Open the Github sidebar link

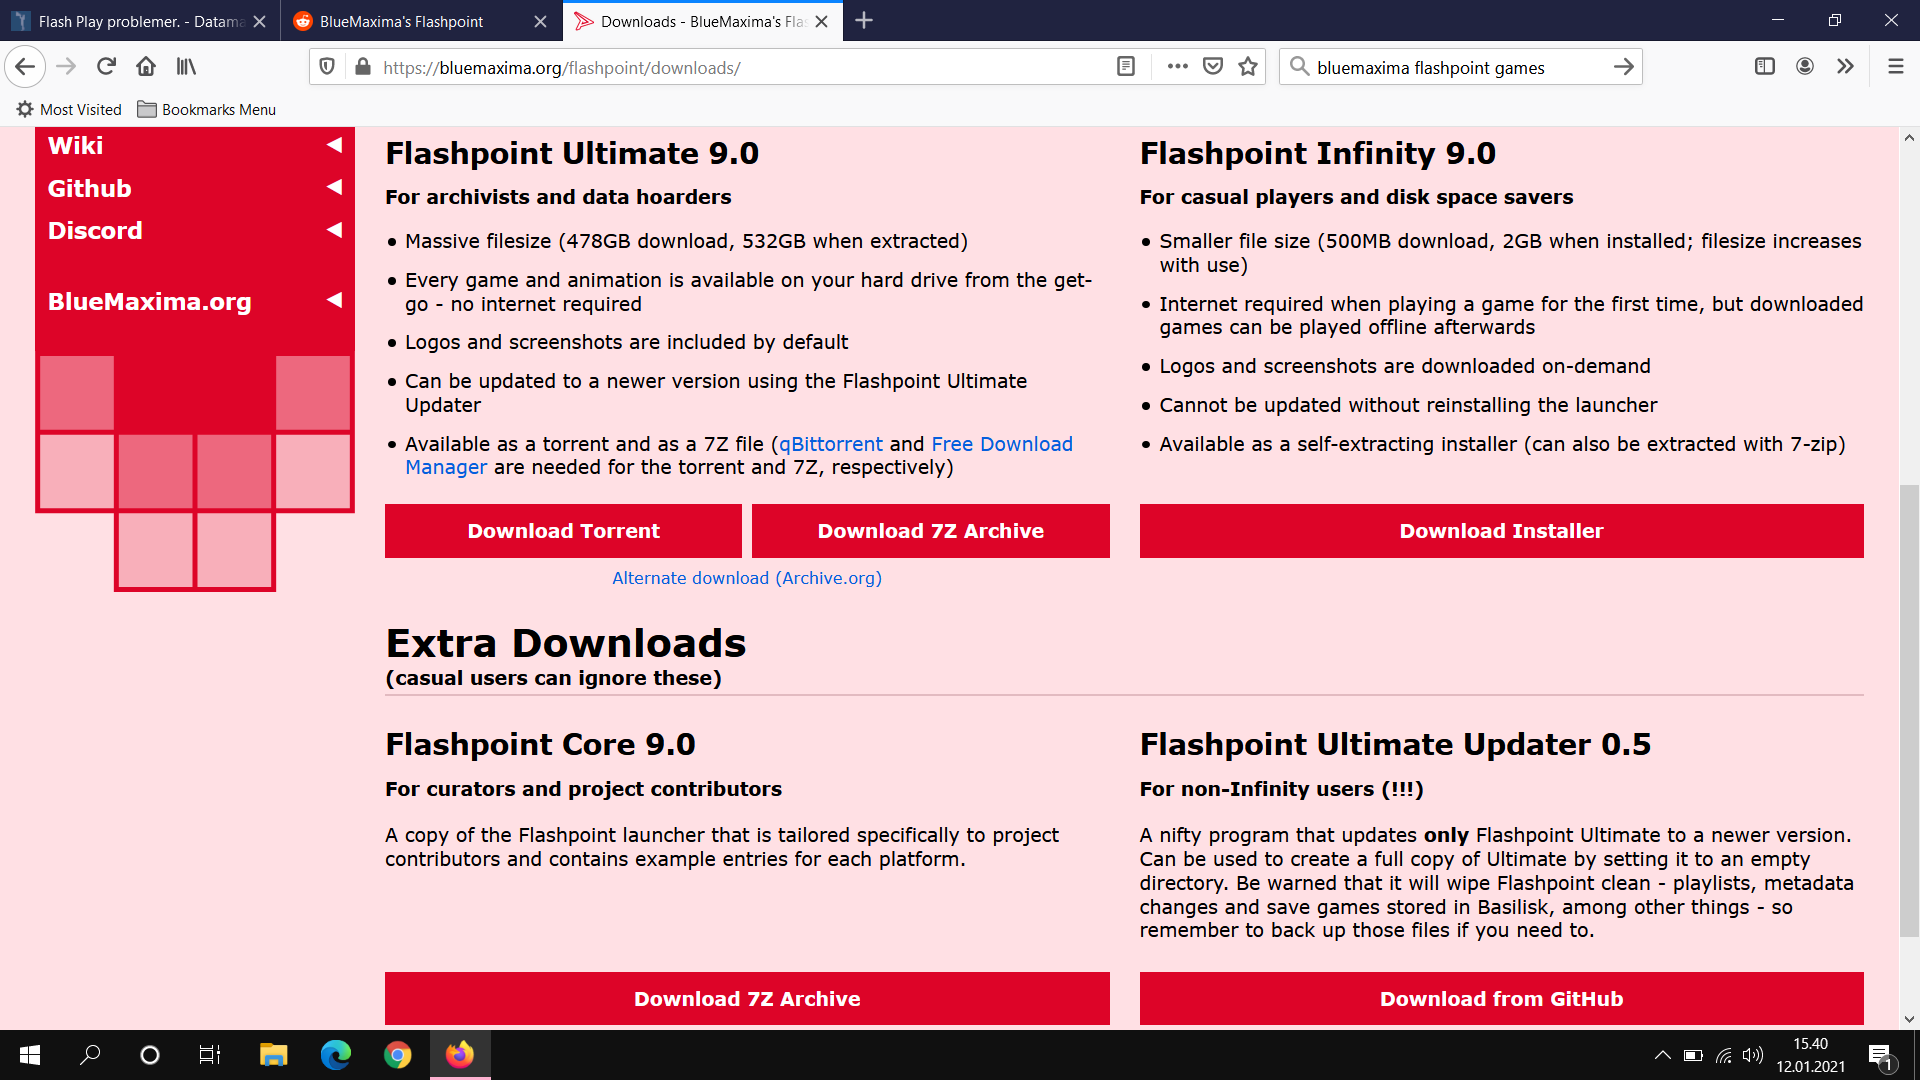click(89, 189)
